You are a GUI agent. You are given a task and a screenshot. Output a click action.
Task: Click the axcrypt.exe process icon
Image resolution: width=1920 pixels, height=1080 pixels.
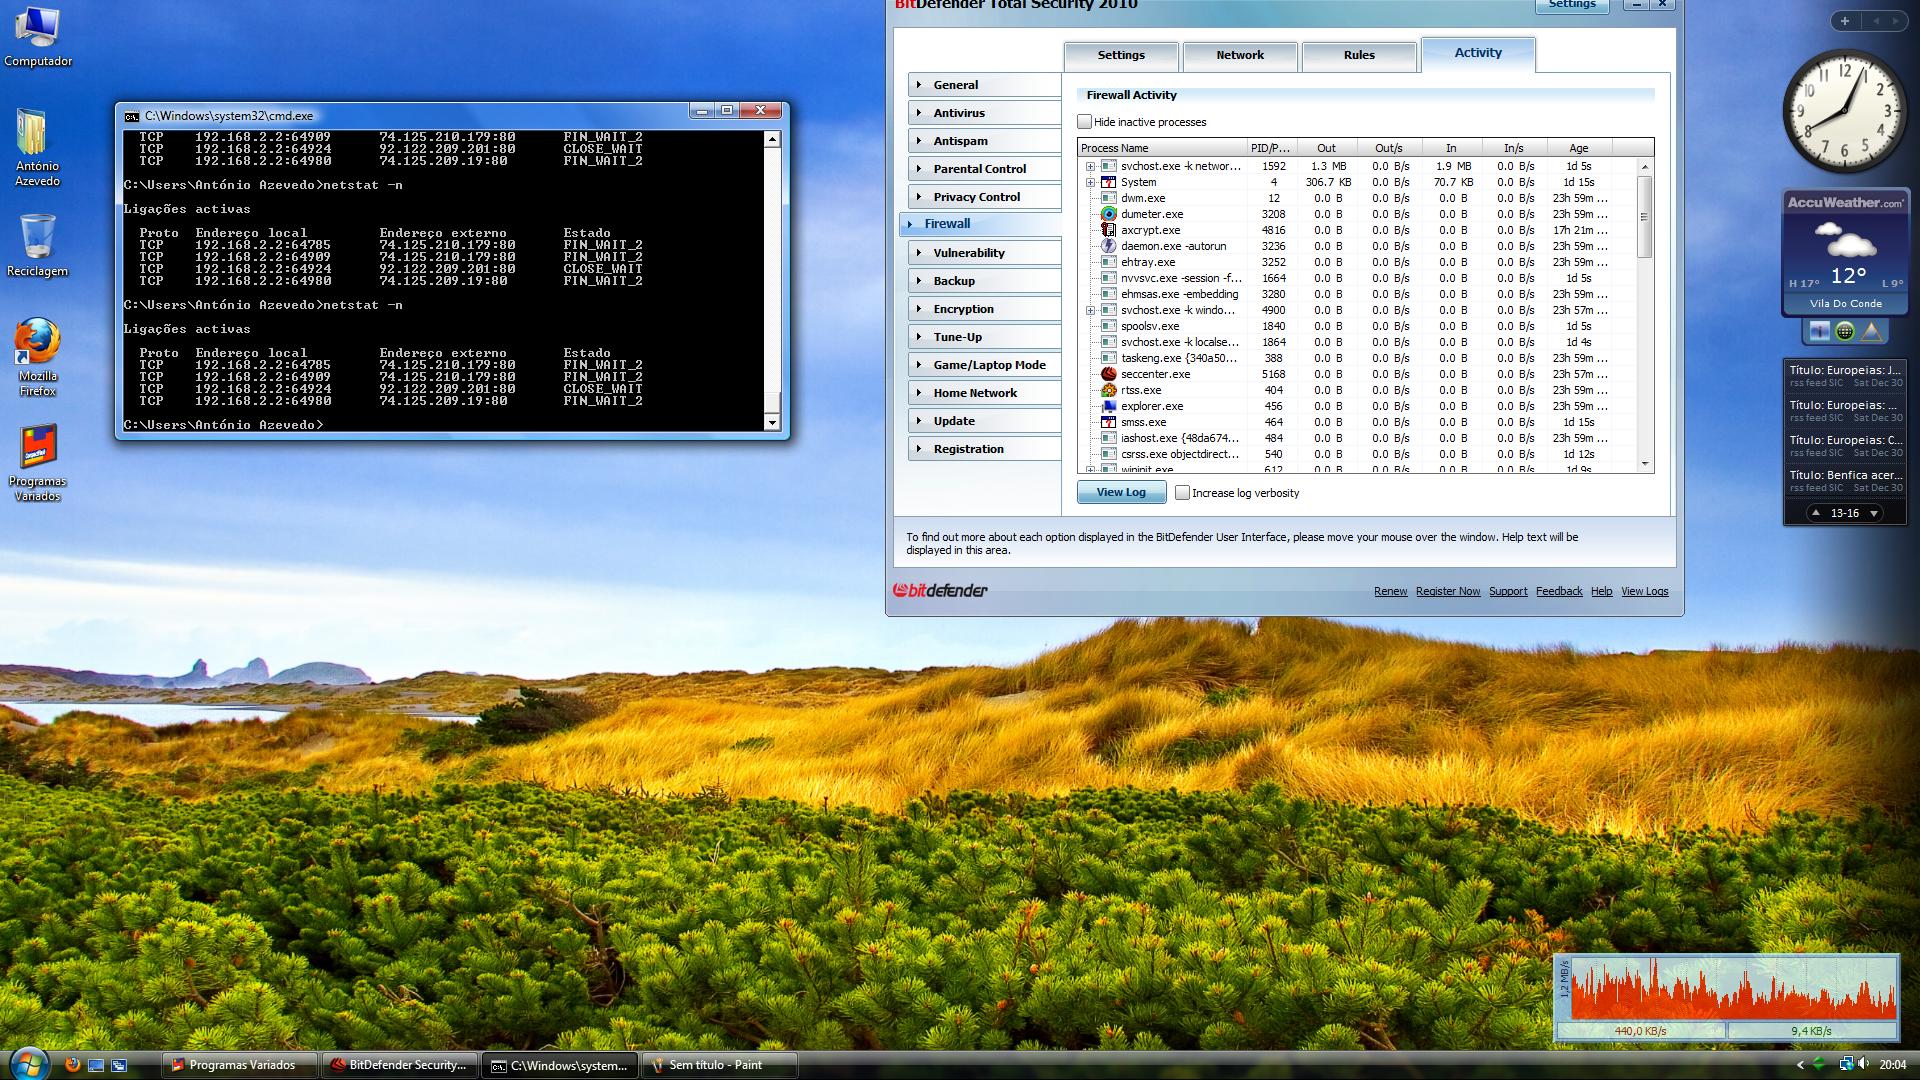point(1108,230)
